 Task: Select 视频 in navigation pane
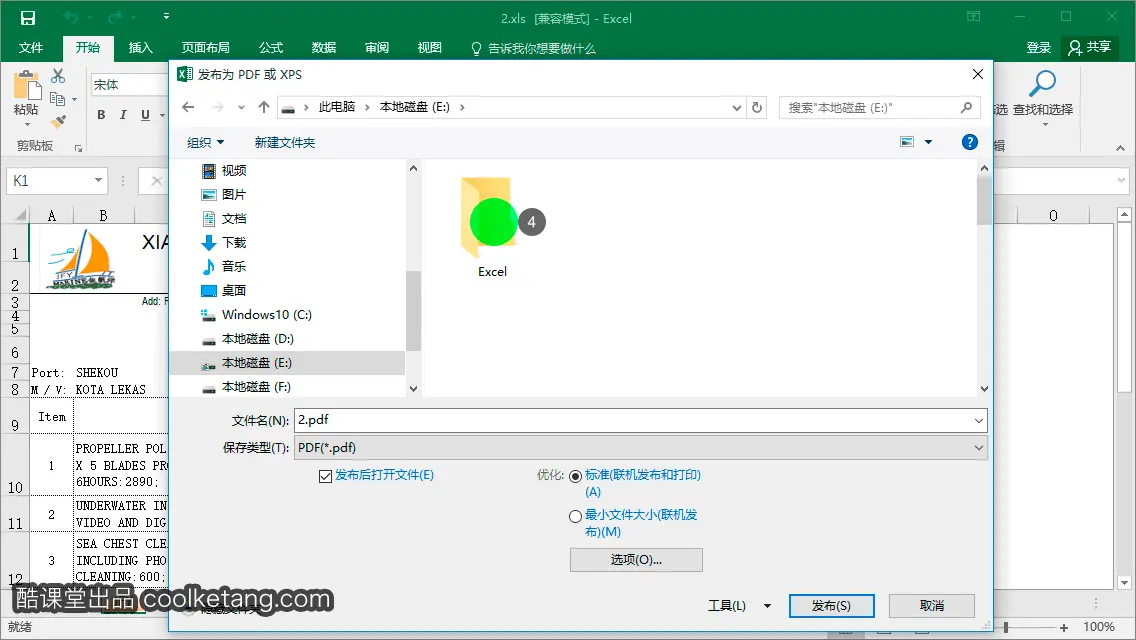coord(234,170)
